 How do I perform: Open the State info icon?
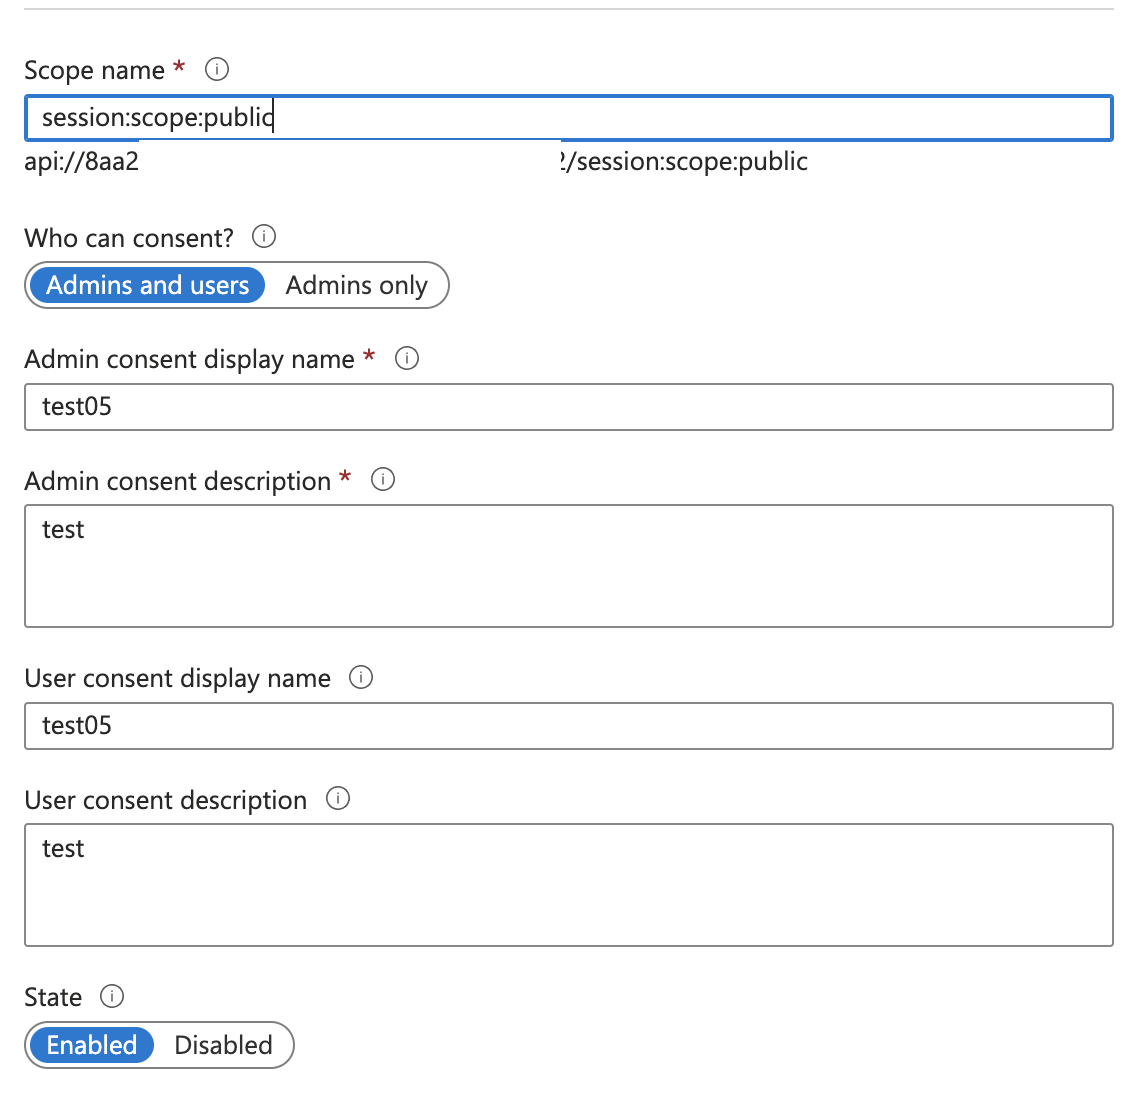[x=112, y=996]
